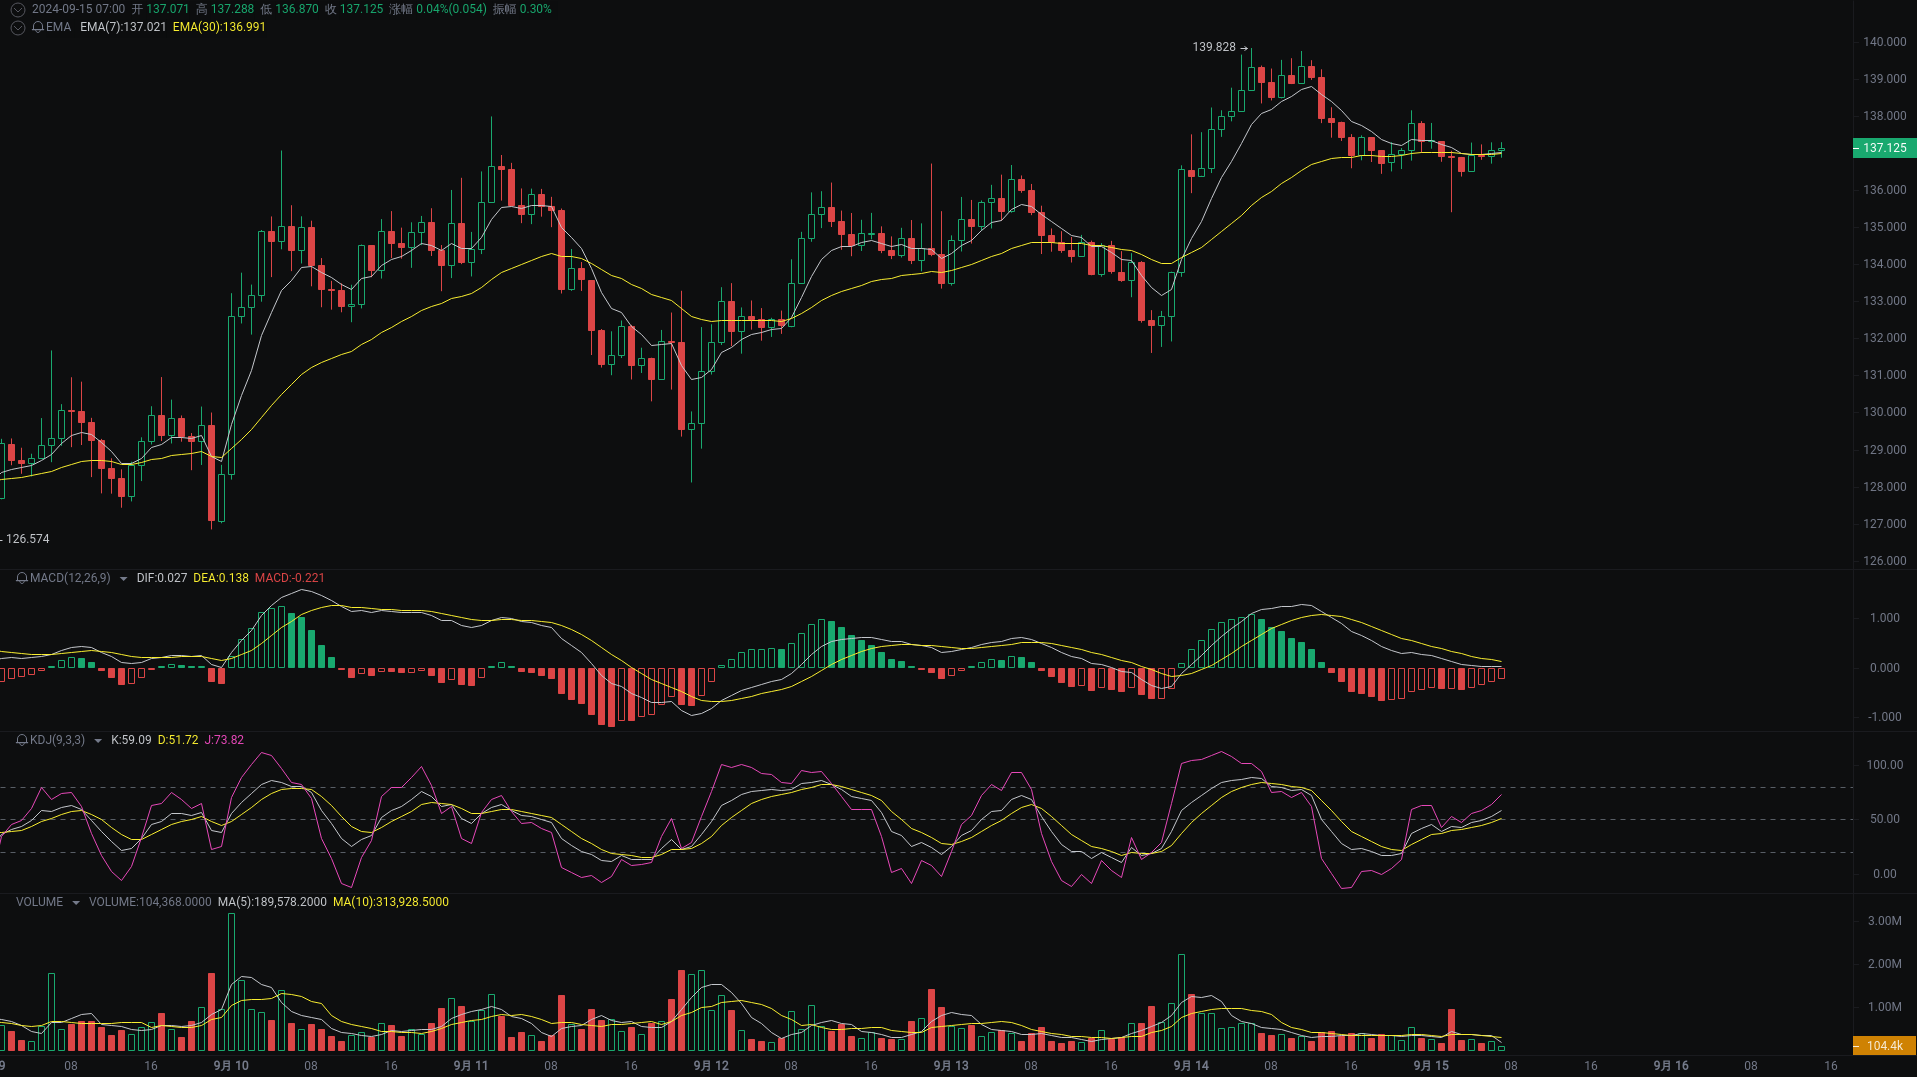Click the green 137.125 current price tag

tap(1884, 148)
